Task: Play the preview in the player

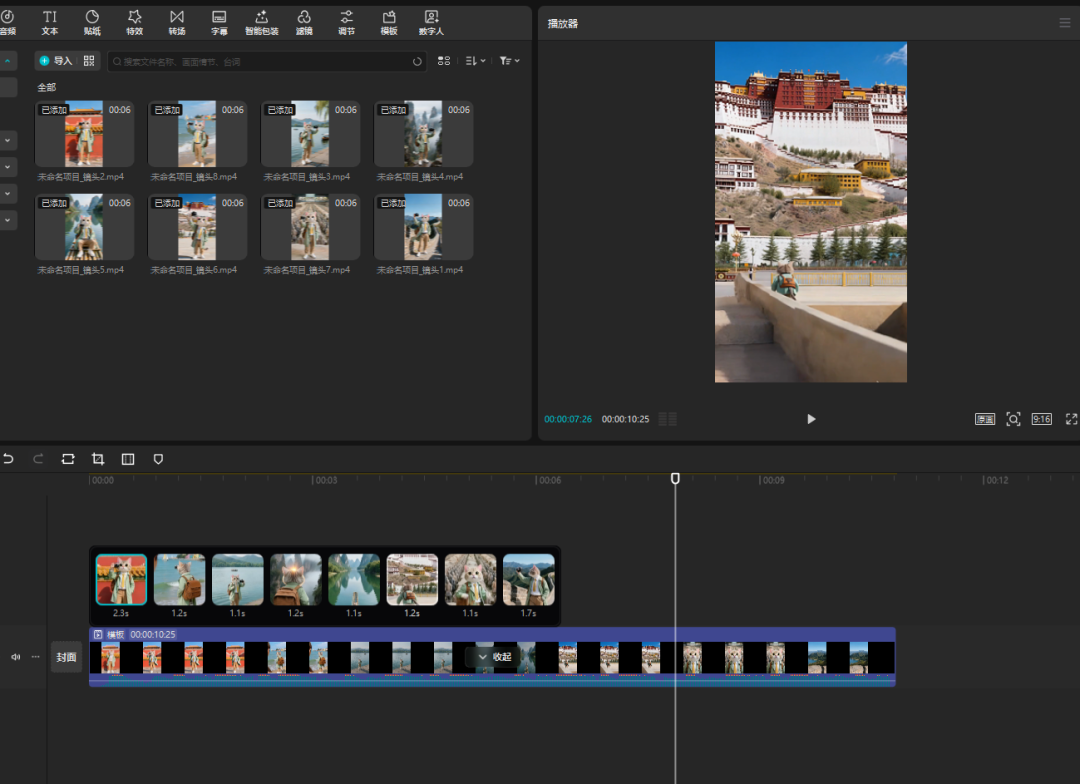Action: [811, 419]
